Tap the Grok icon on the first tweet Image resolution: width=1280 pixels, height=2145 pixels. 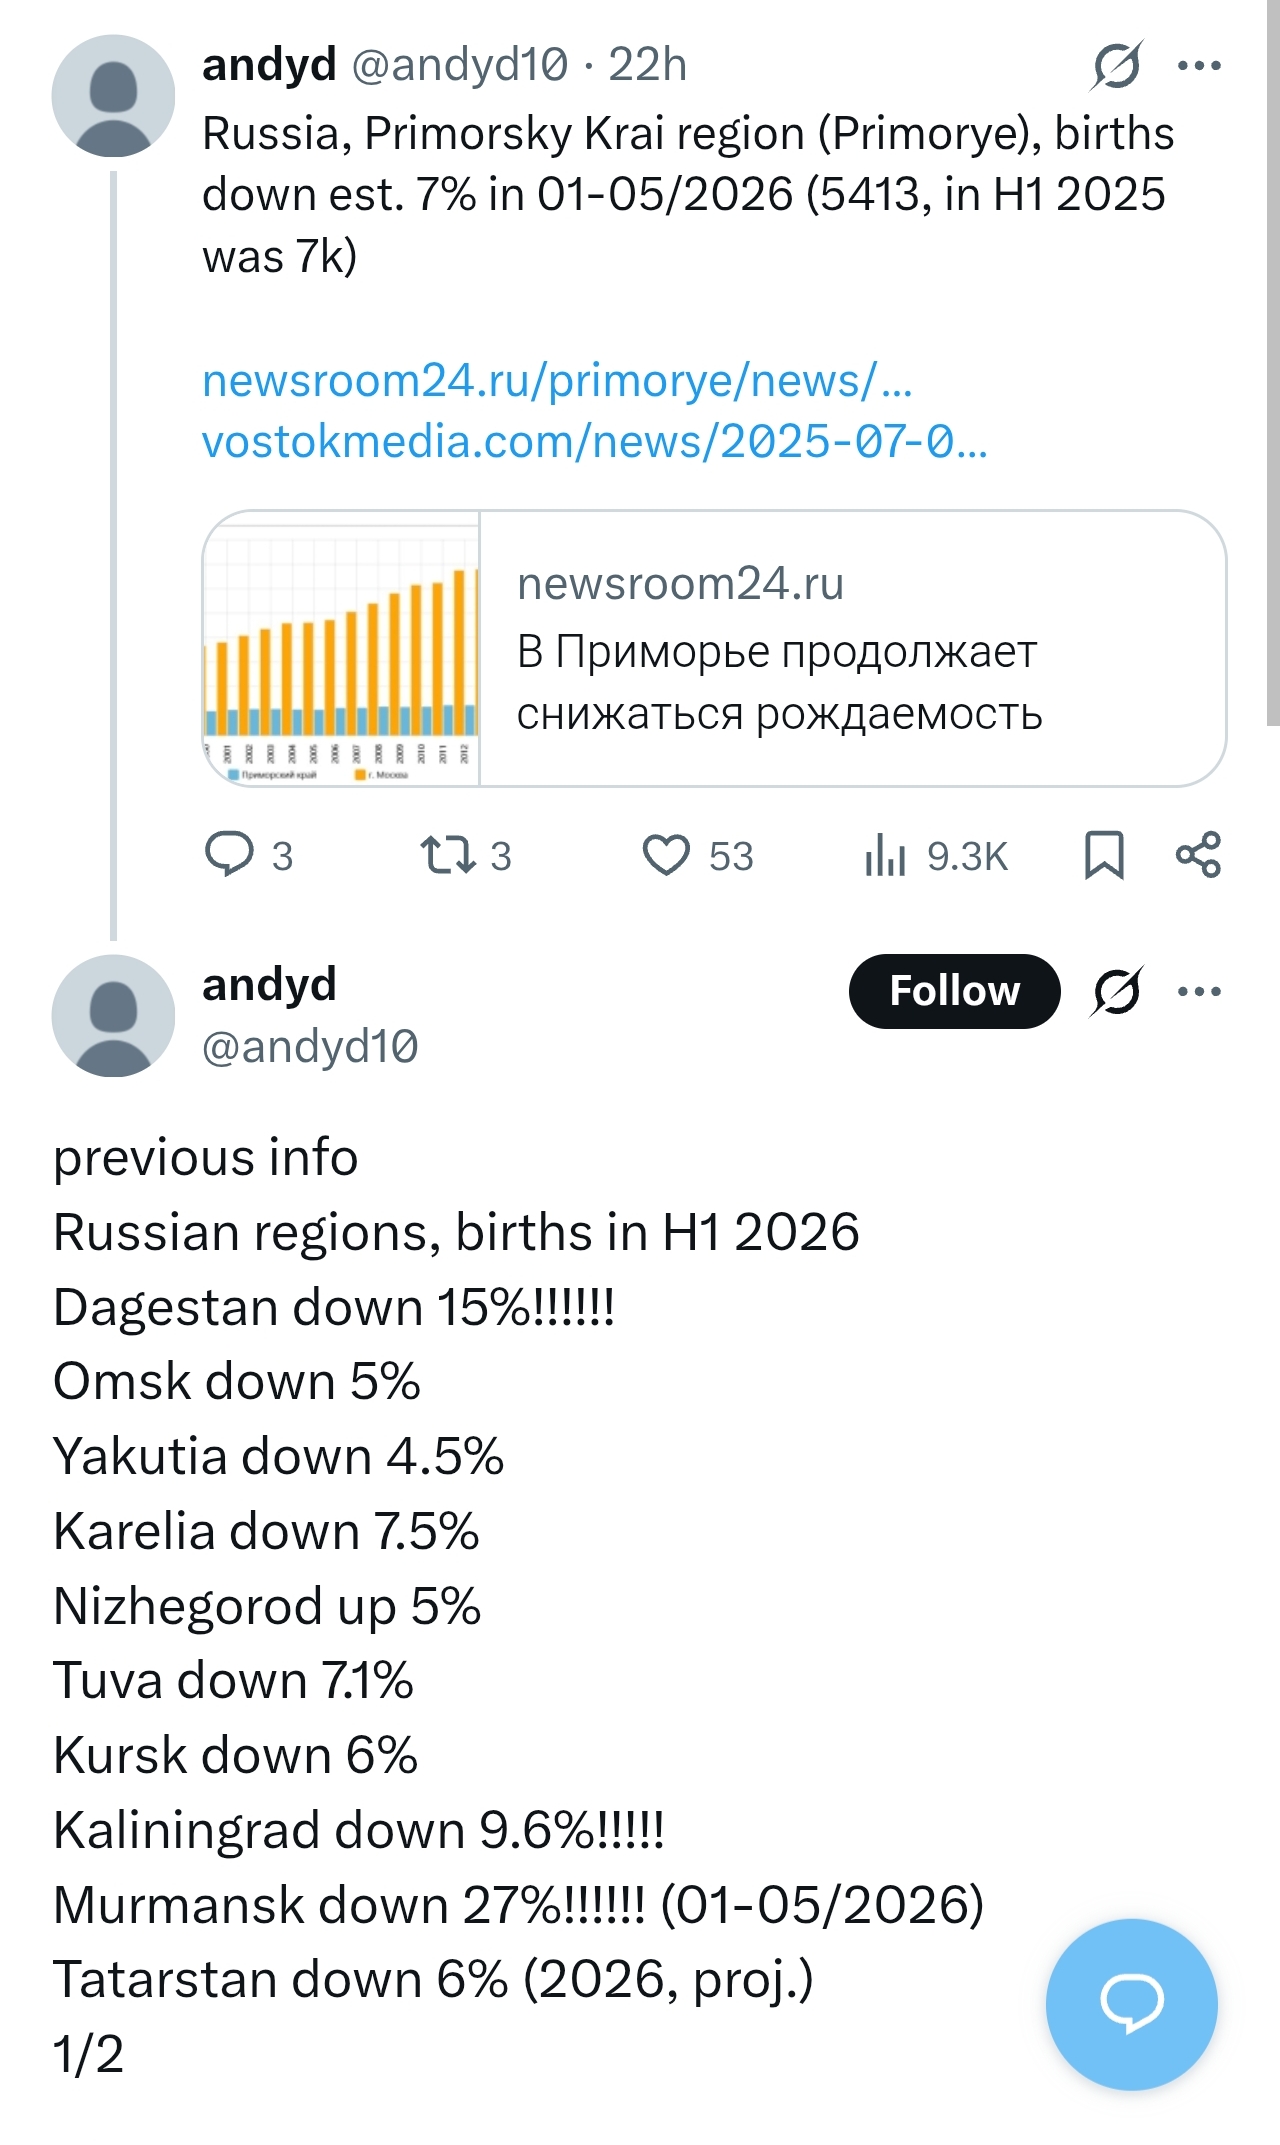1116,66
